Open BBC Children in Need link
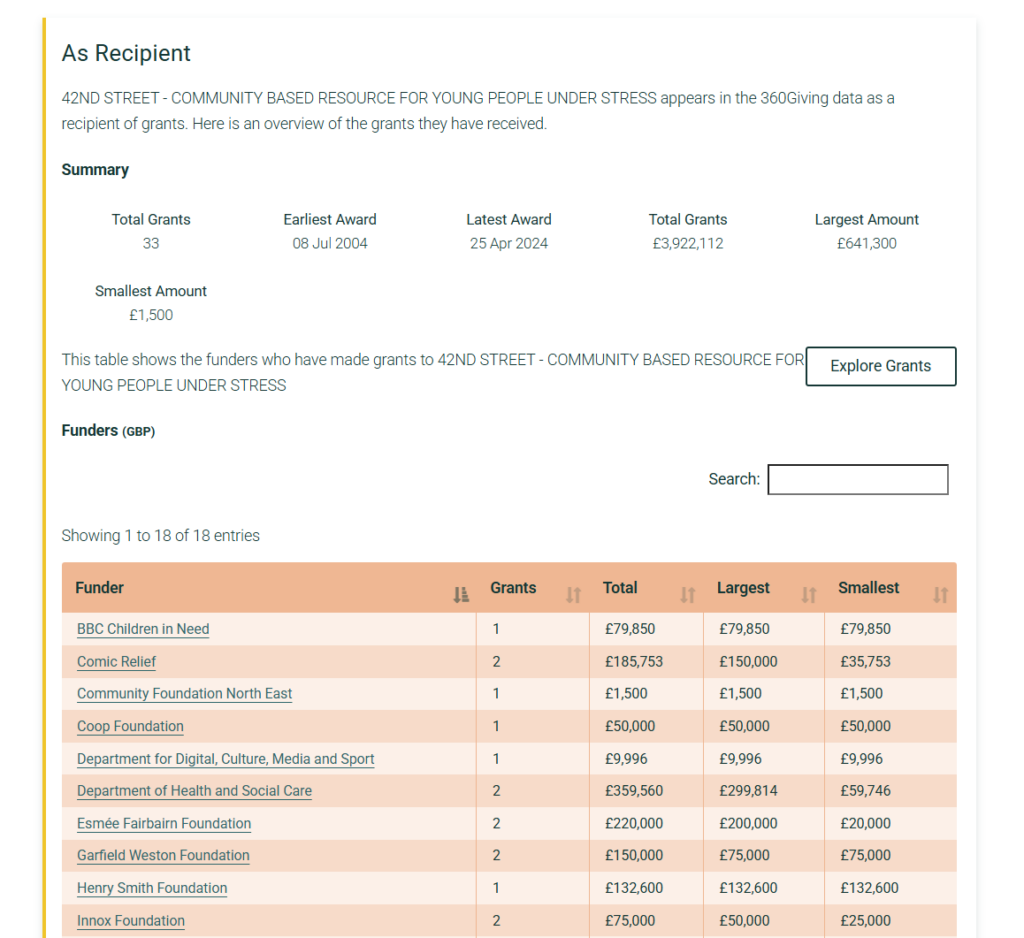 coord(143,629)
